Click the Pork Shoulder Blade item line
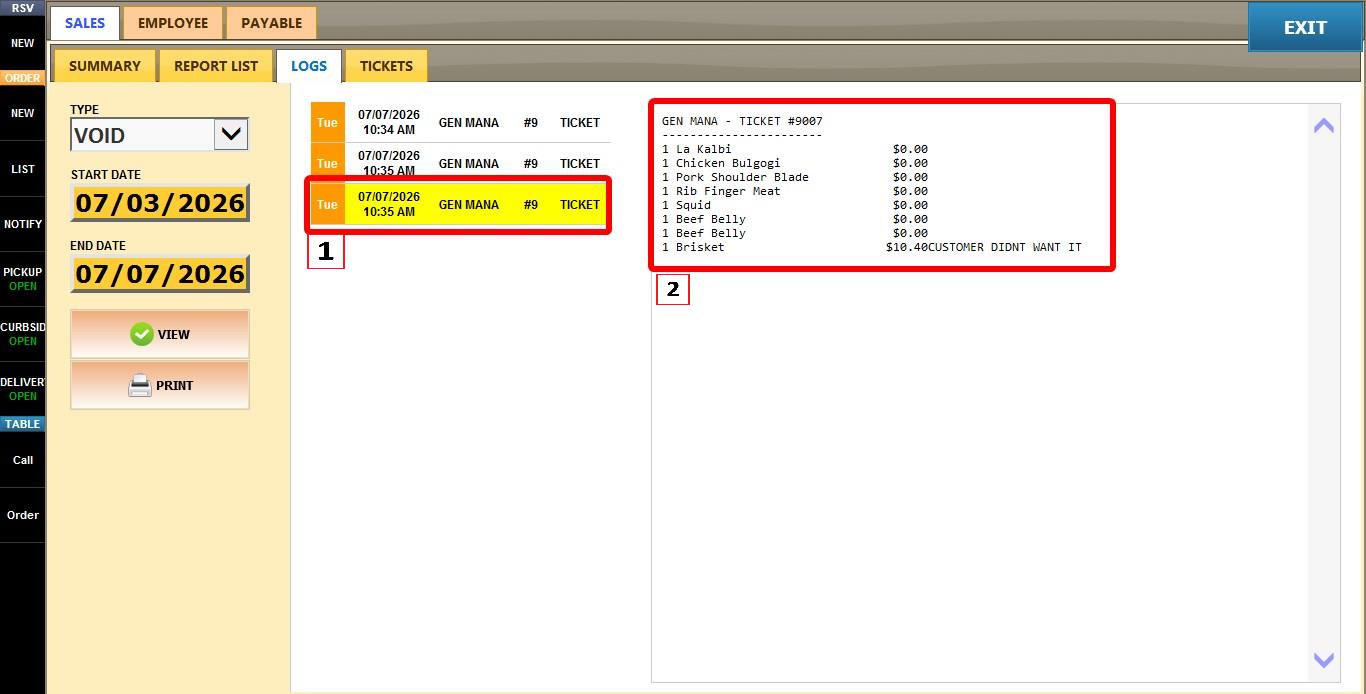The image size is (1366, 694). click(x=795, y=177)
